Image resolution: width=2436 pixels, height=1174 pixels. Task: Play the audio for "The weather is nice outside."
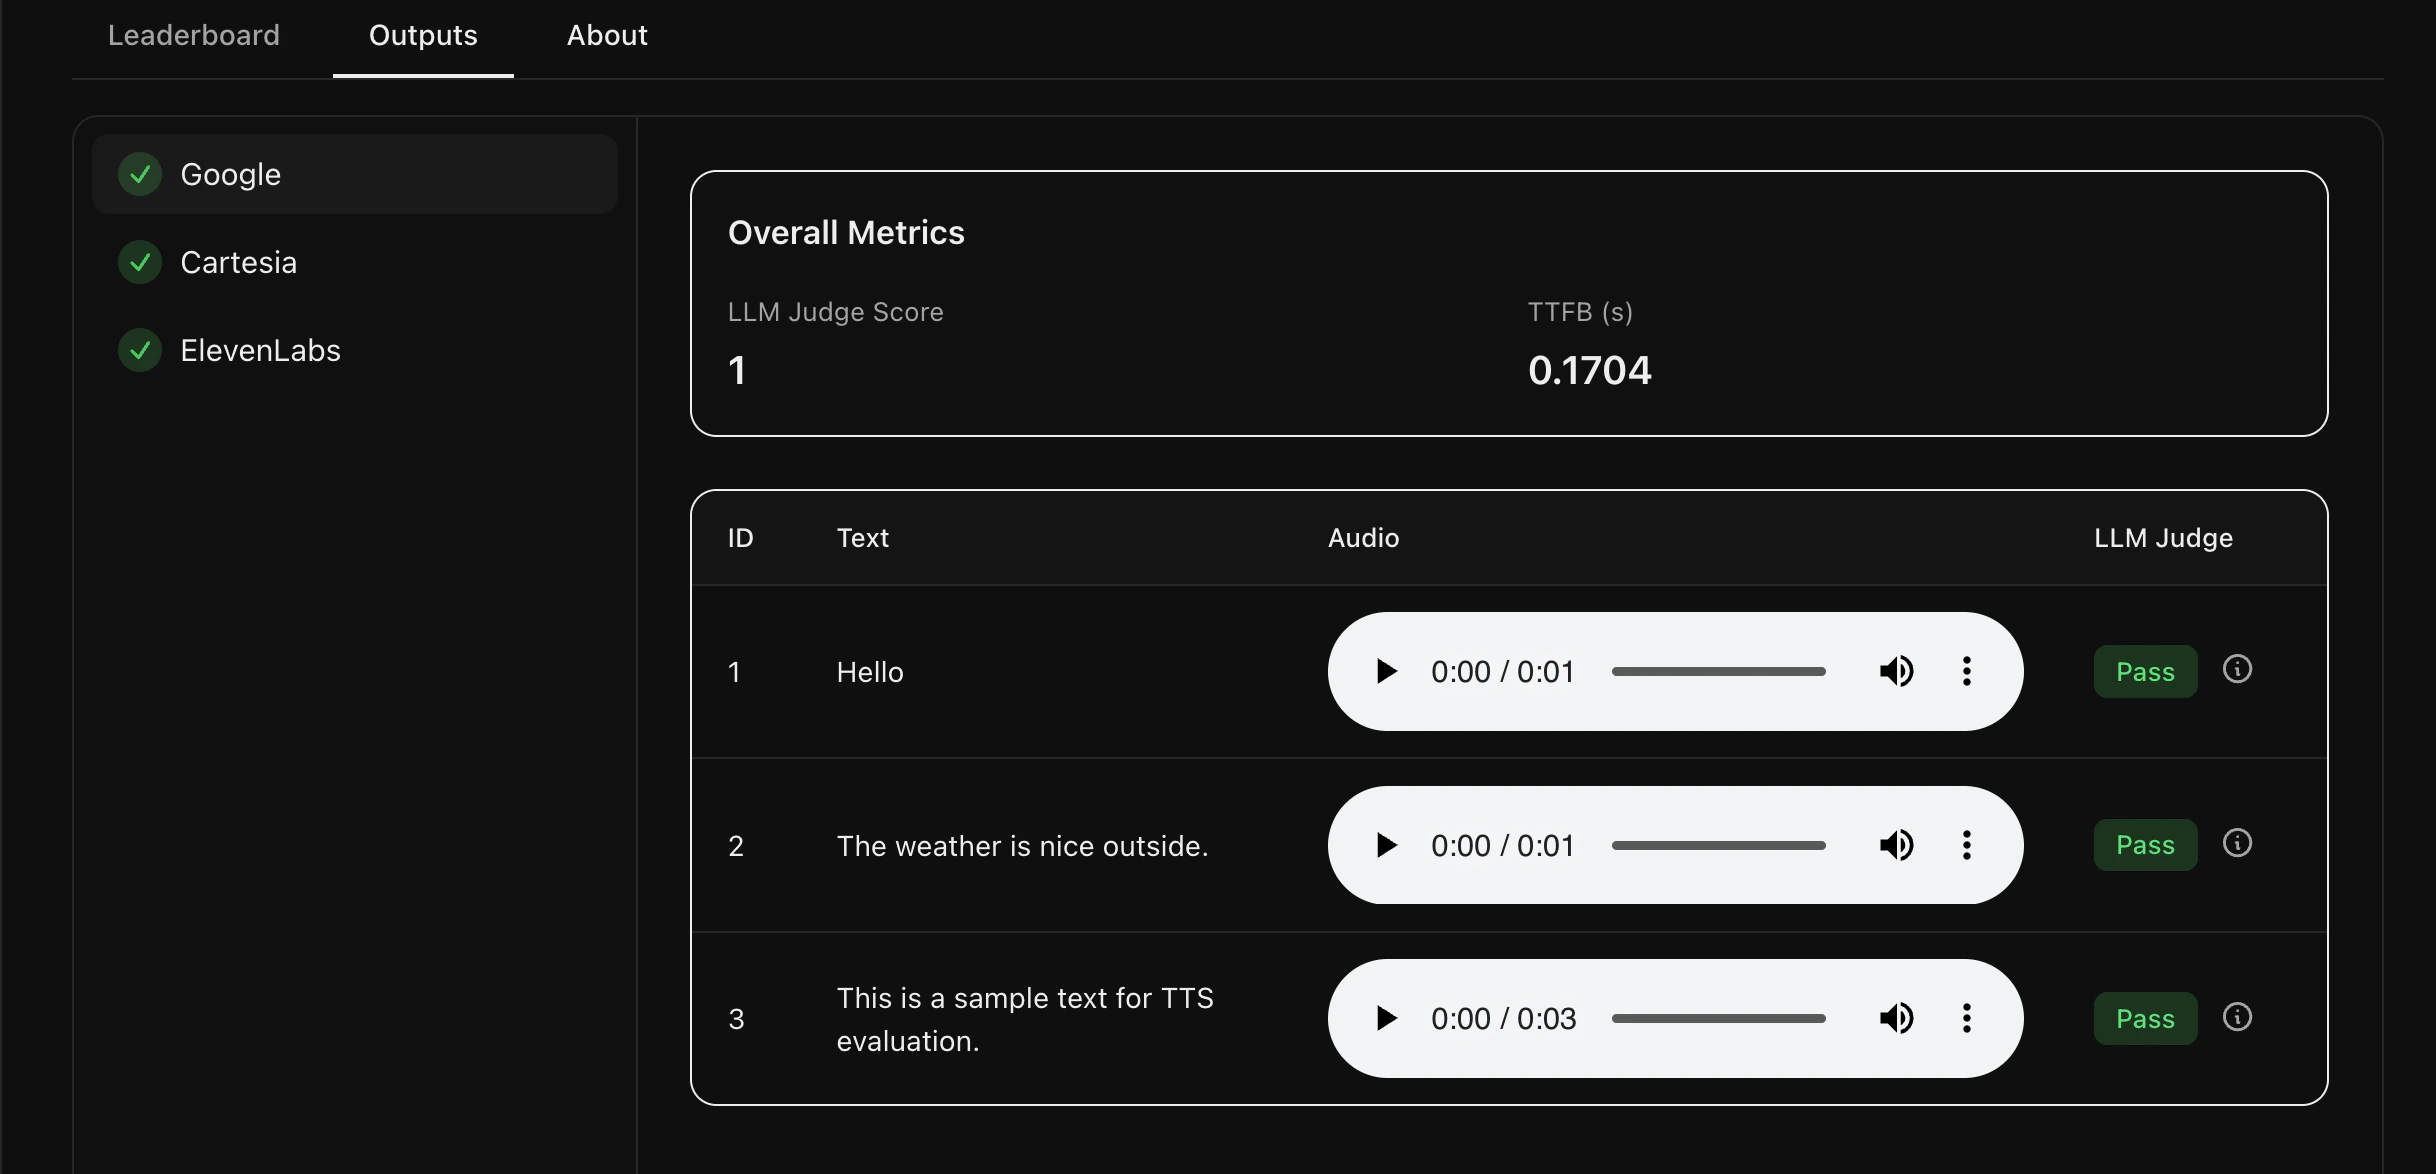coord(1385,845)
